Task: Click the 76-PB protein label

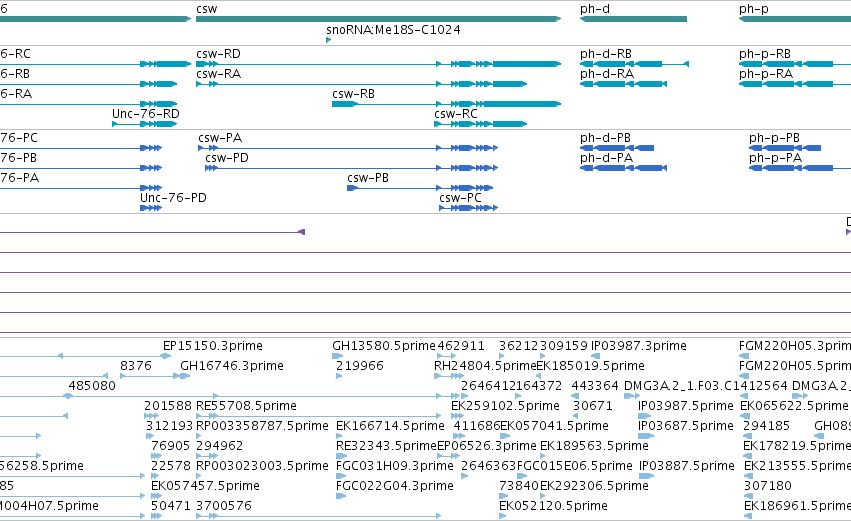Action: pos(18,158)
